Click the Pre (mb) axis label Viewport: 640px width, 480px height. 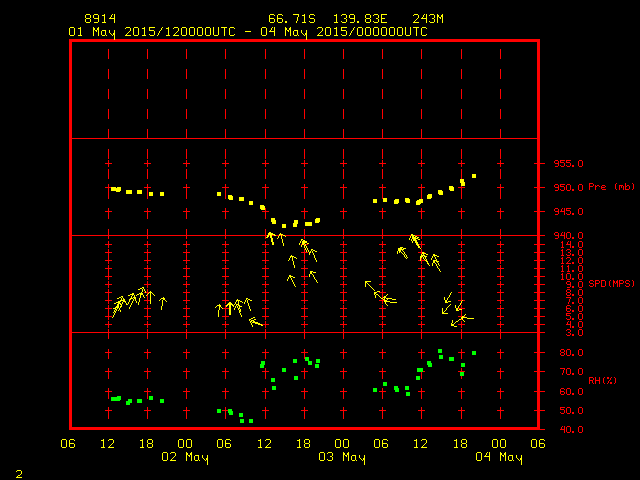tap(612, 187)
